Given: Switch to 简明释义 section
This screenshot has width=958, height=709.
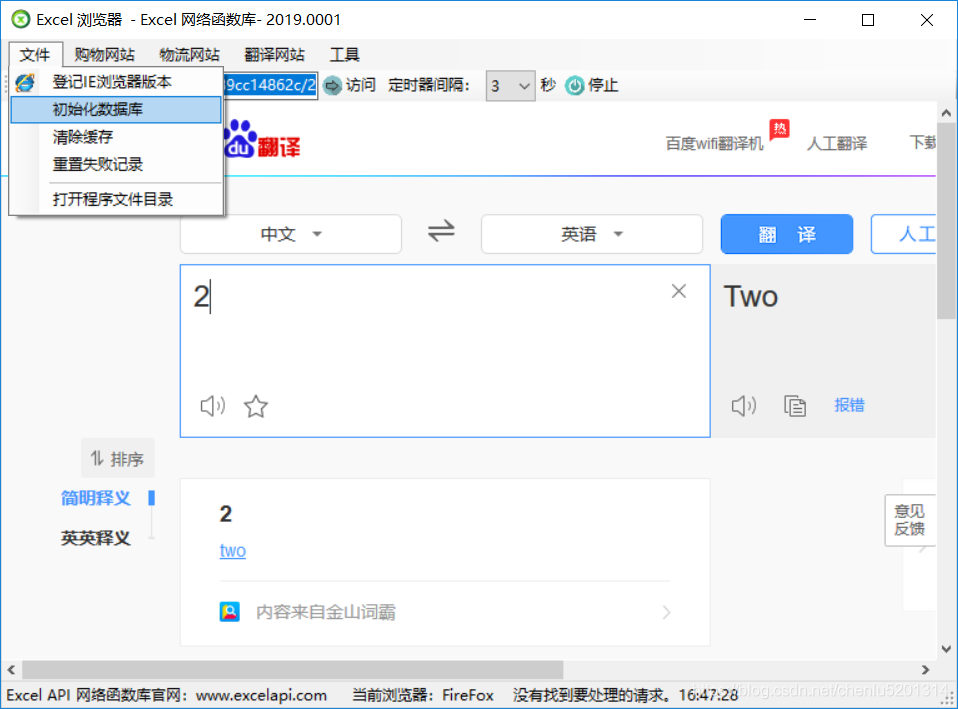Looking at the screenshot, I should pyautogui.click(x=96, y=498).
